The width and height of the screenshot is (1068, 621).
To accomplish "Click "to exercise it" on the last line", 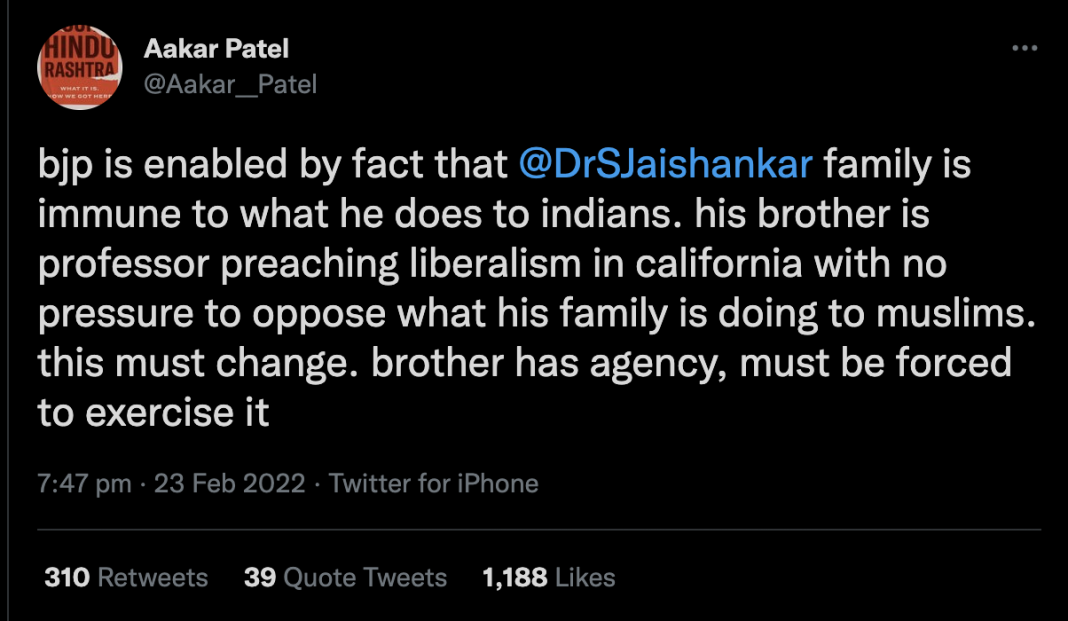I will 154,412.
